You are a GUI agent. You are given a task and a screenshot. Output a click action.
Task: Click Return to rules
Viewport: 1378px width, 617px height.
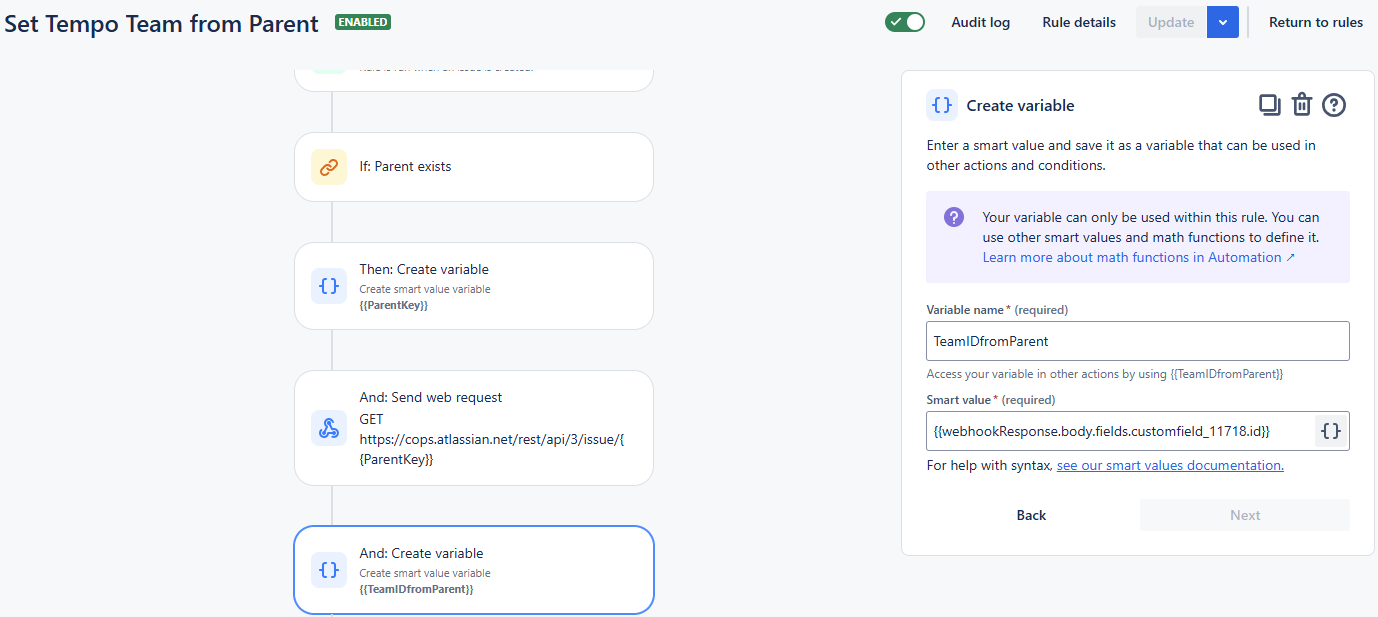pos(1315,22)
